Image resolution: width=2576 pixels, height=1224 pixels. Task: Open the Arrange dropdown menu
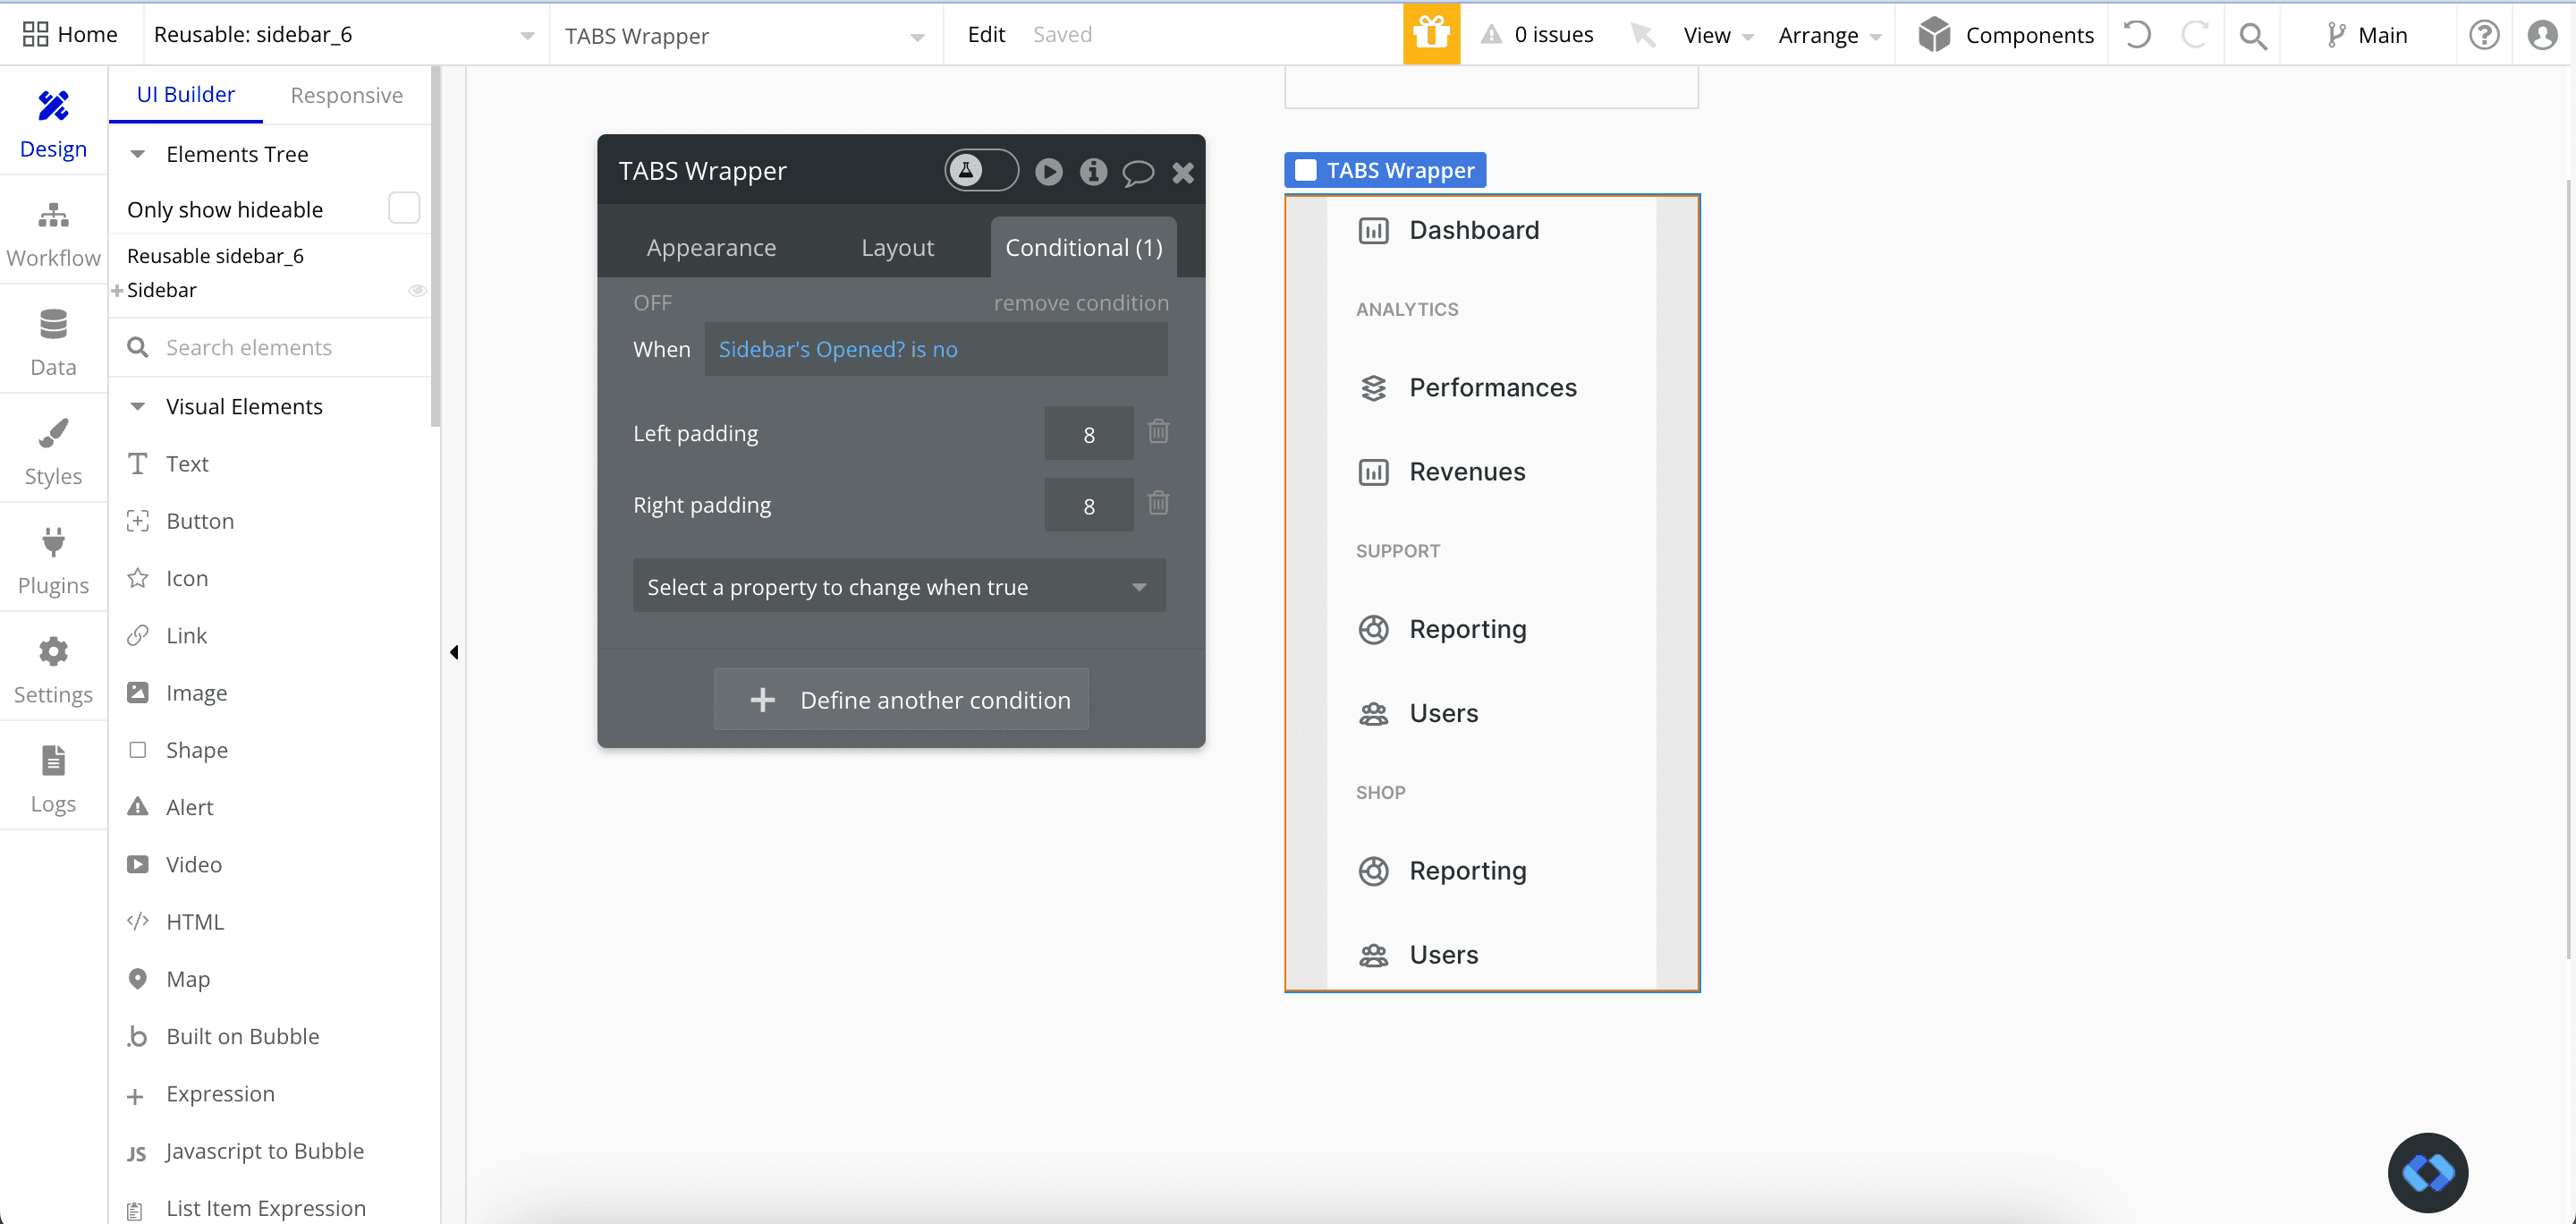[x=1829, y=35]
